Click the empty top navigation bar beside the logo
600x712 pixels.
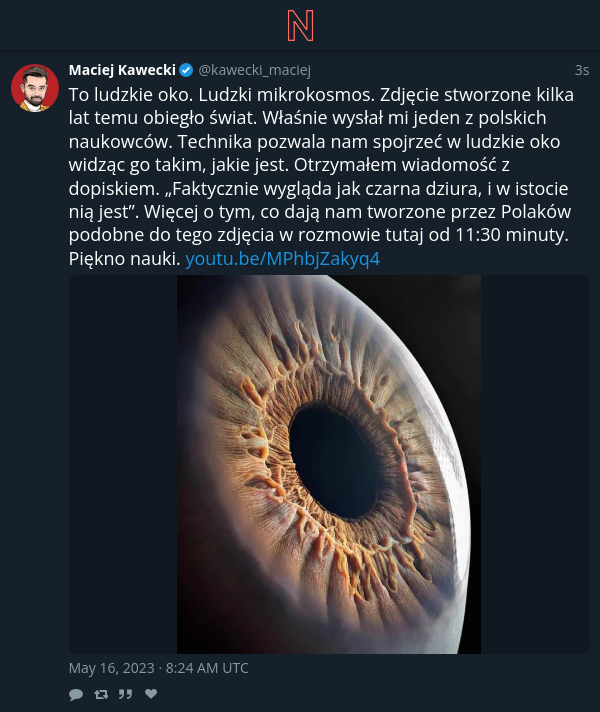pyautogui.click(x=454, y=25)
